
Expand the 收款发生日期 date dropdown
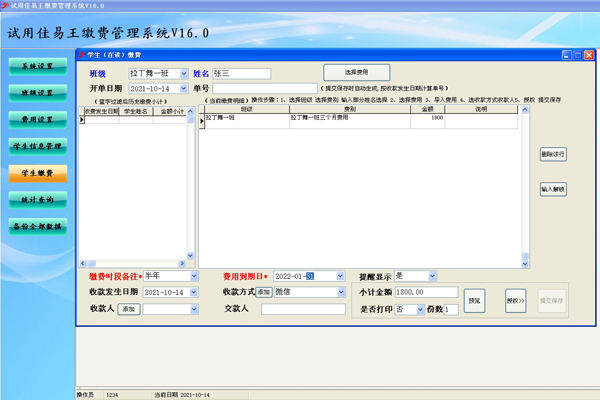pyautogui.click(x=194, y=292)
